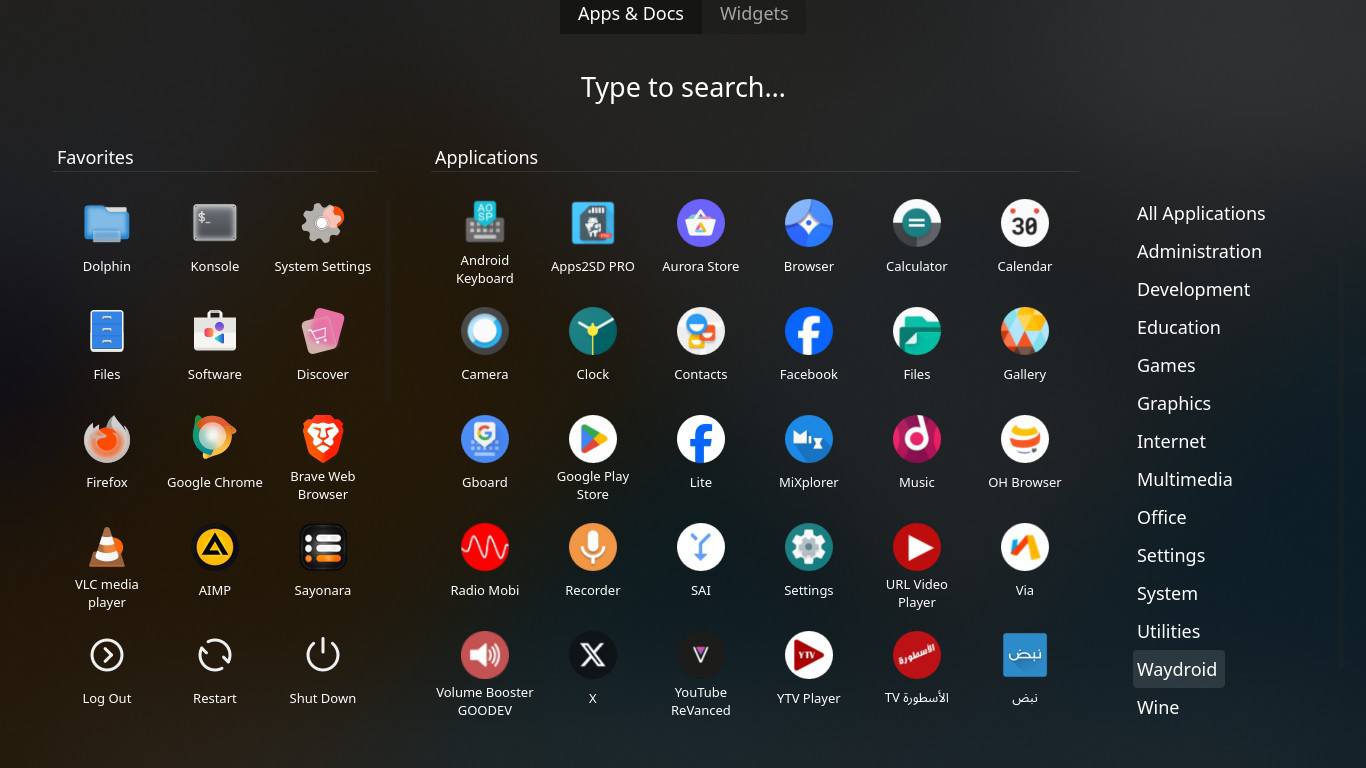
Task: Launch Volume Booster GOODEV
Action: [x=485, y=655]
